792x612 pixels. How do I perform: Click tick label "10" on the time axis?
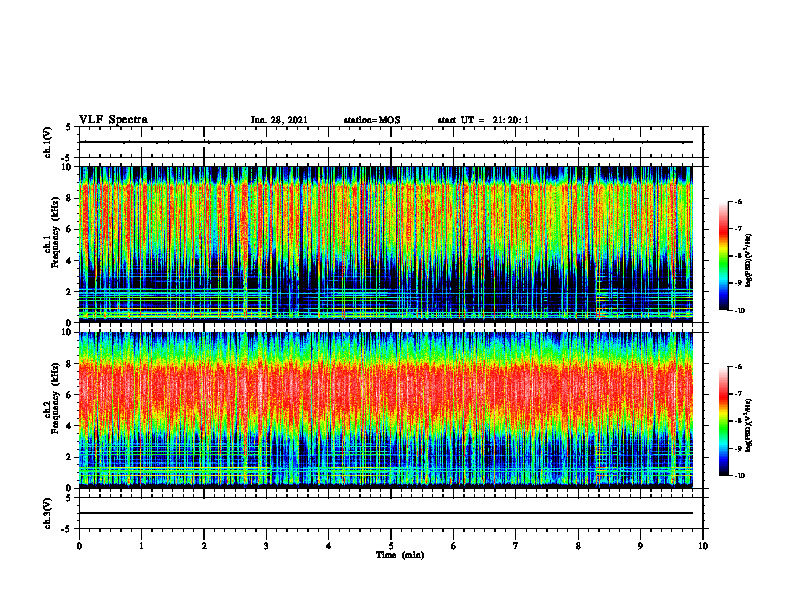[703, 546]
